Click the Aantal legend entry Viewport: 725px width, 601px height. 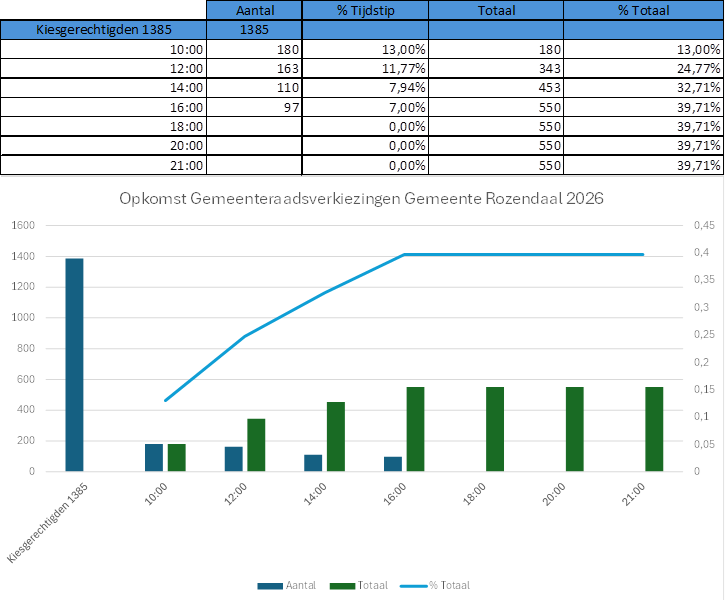click(284, 585)
